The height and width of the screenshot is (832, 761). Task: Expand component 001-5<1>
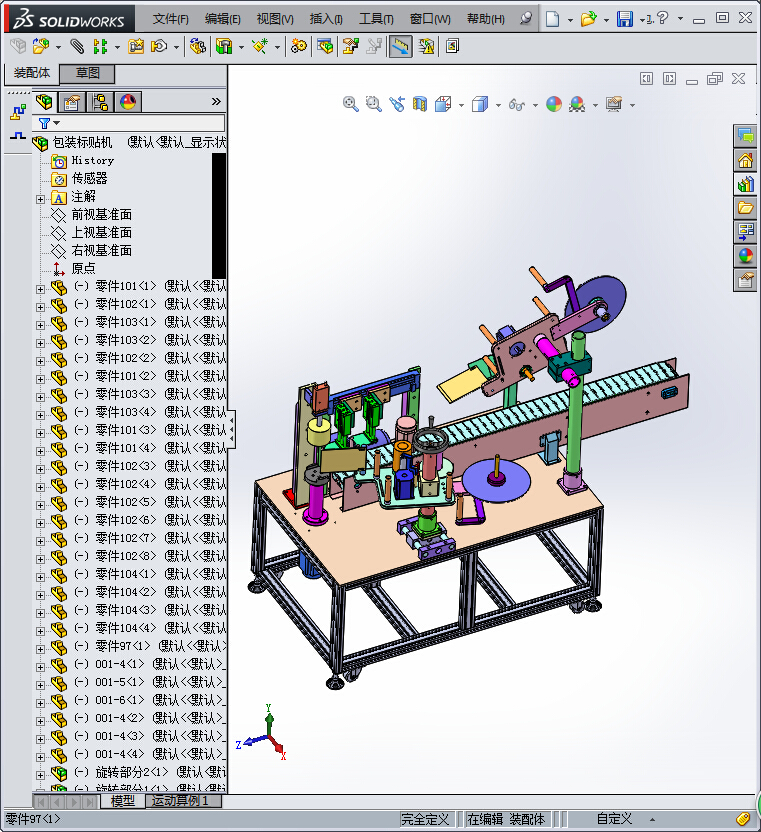tap(40, 685)
